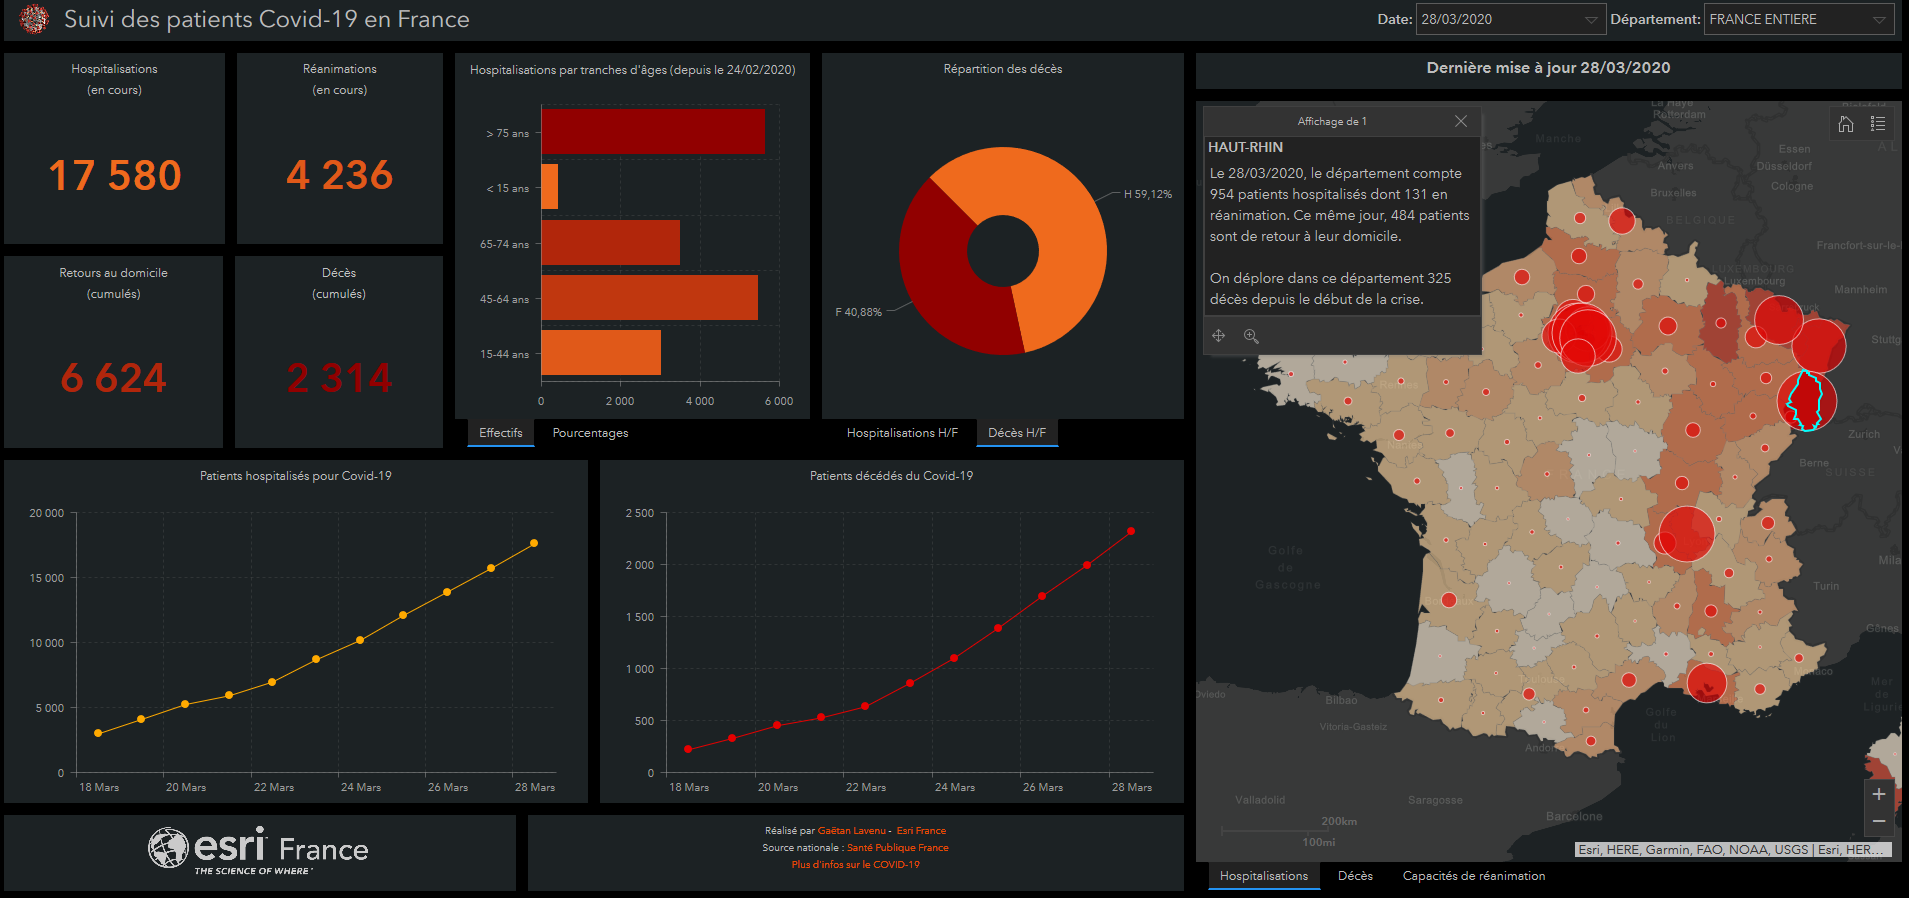Click the 17 580 hospitalisations indicator

click(115, 176)
